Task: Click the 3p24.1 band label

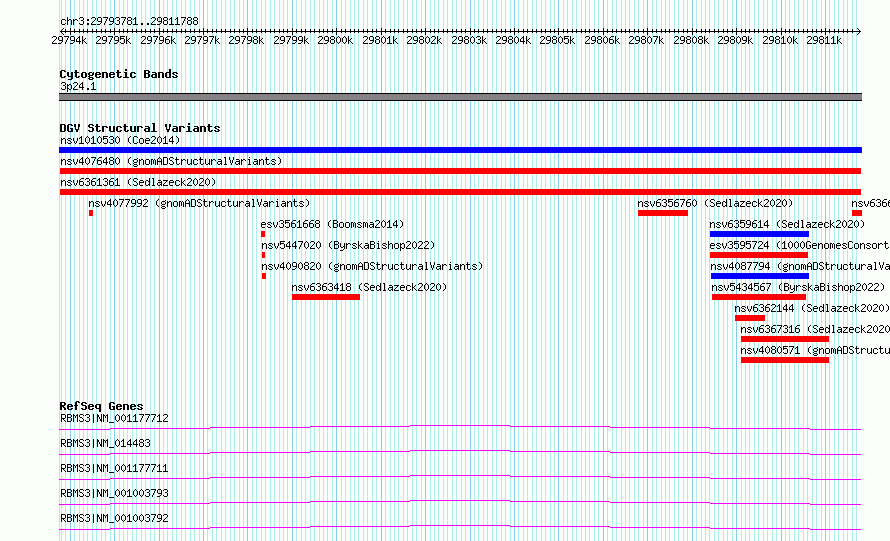Action: 78,86
